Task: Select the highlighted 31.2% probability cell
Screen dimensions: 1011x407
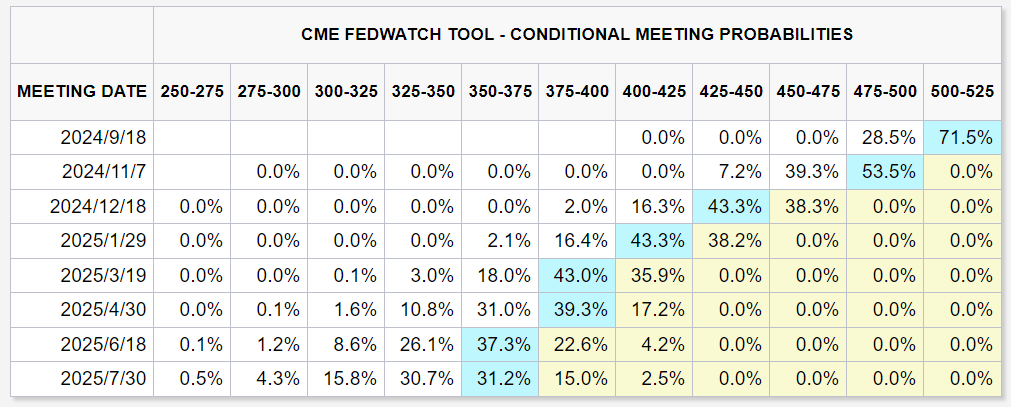Action: 500,377
